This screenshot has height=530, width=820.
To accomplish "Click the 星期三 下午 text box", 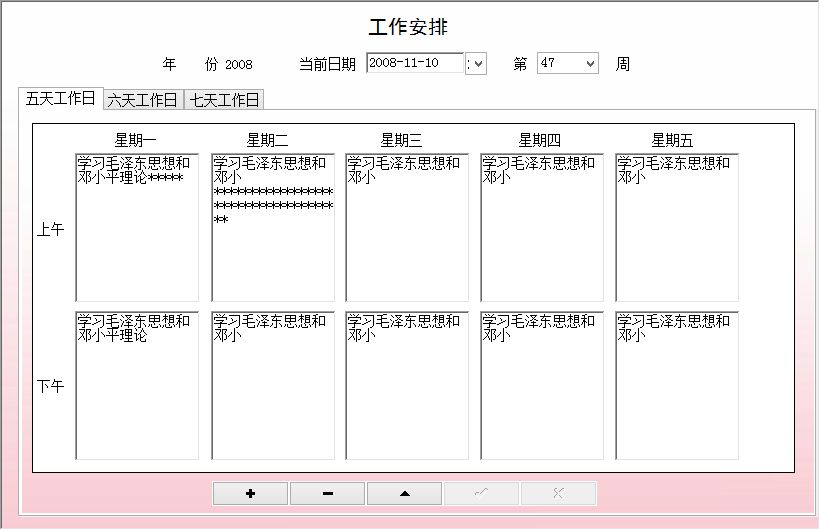I will click(x=407, y=386).
